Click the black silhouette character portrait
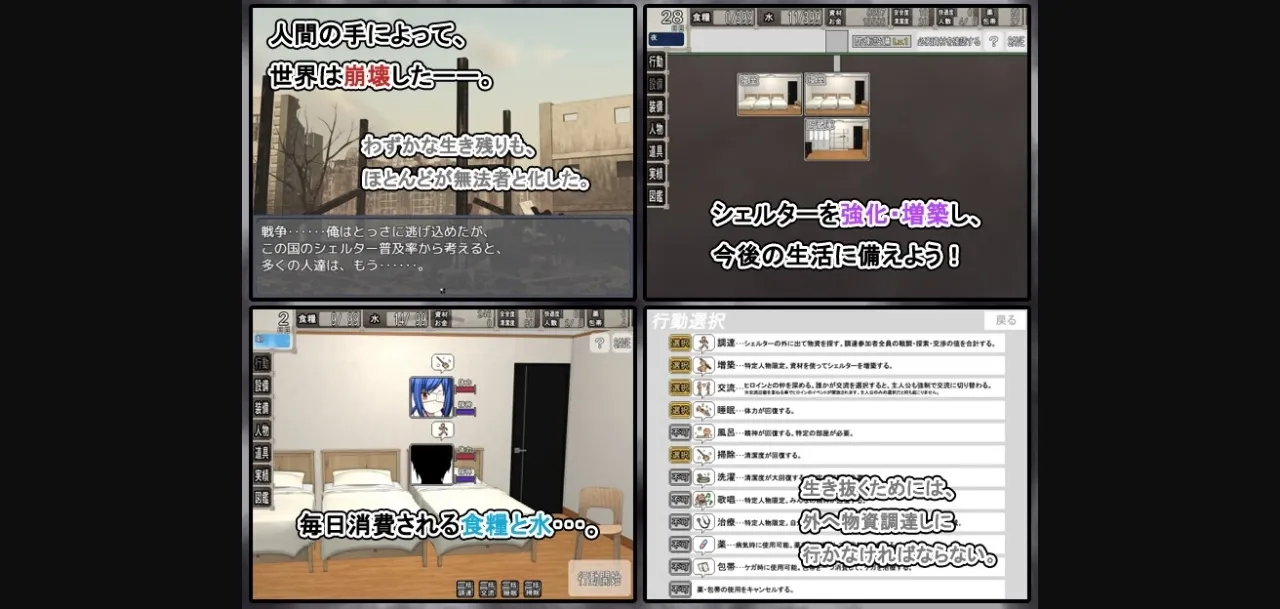This screenshot has width=1280, height=609. (x=431, y=465)
